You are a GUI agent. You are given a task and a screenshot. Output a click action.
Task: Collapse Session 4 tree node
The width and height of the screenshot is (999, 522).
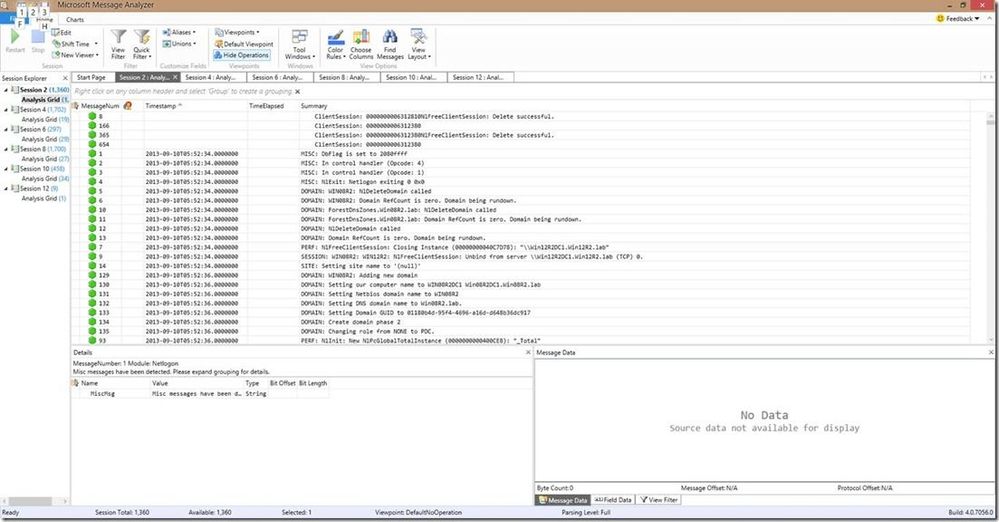pyautogui.click(x=6, y=110)
